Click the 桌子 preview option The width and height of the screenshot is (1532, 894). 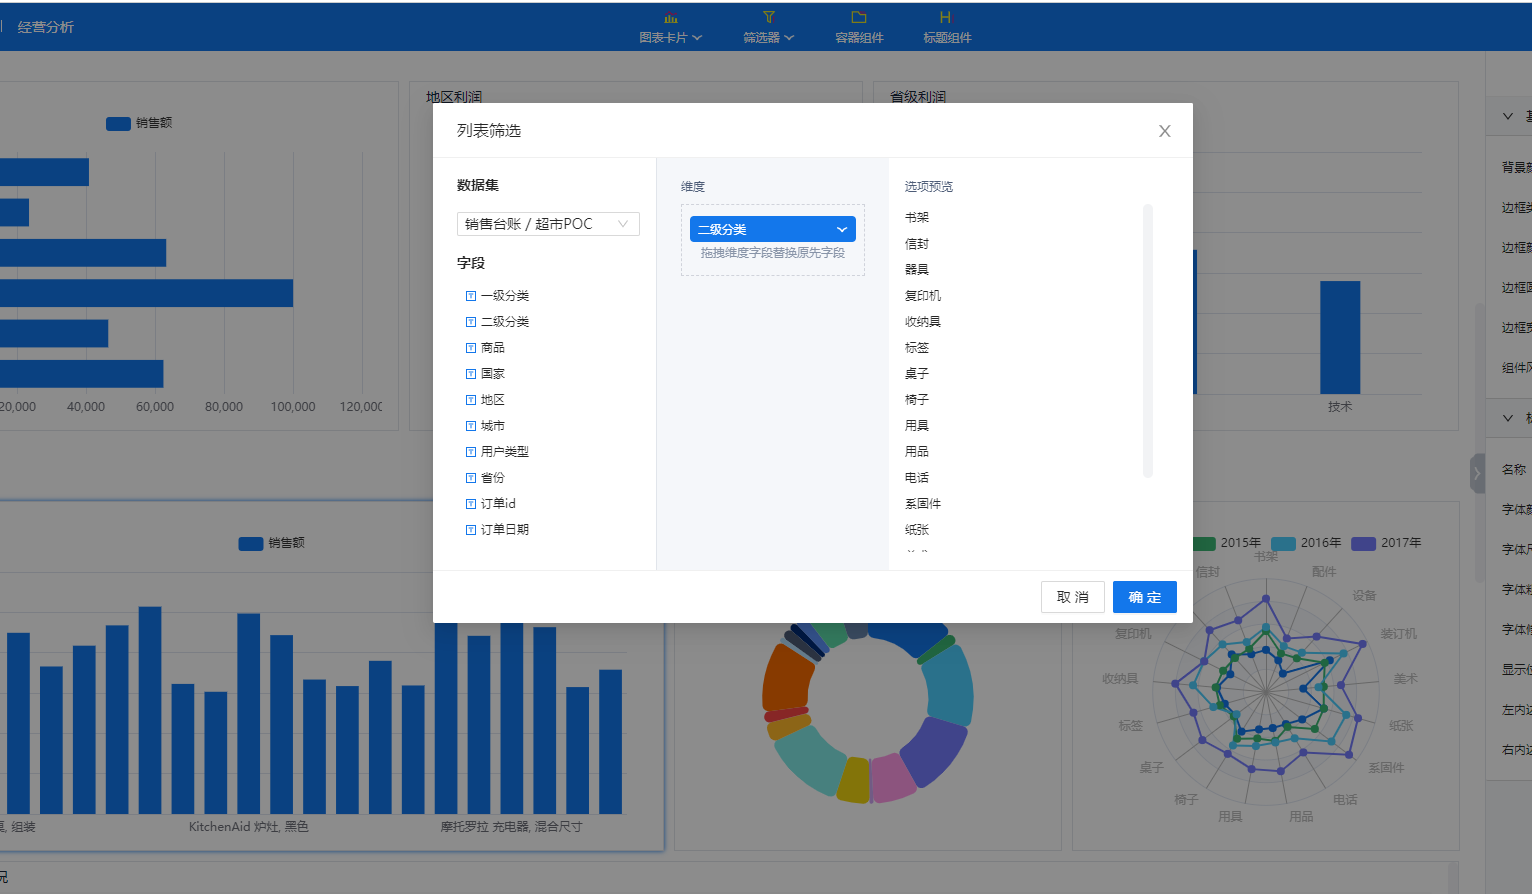[x=917, y=373]
